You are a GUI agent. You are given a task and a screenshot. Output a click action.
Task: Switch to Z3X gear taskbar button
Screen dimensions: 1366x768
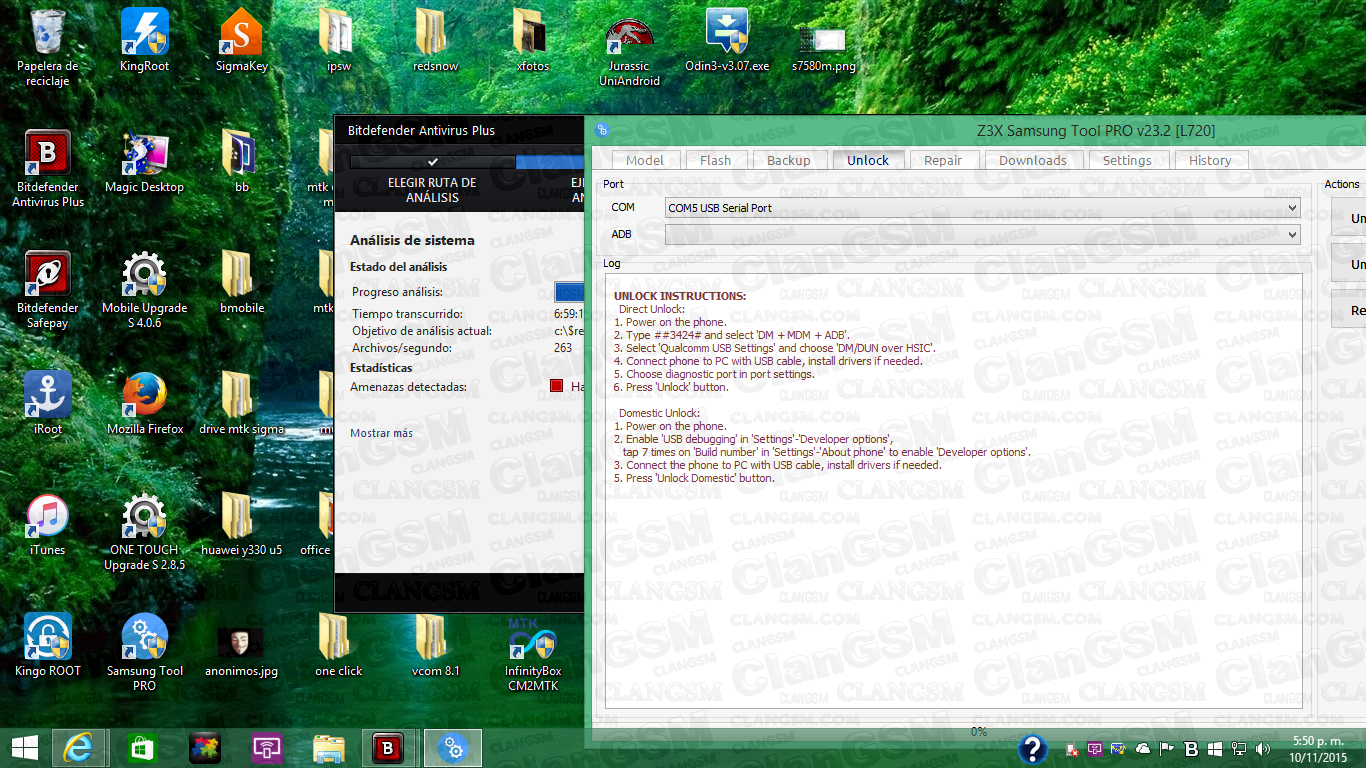(453, 748)
